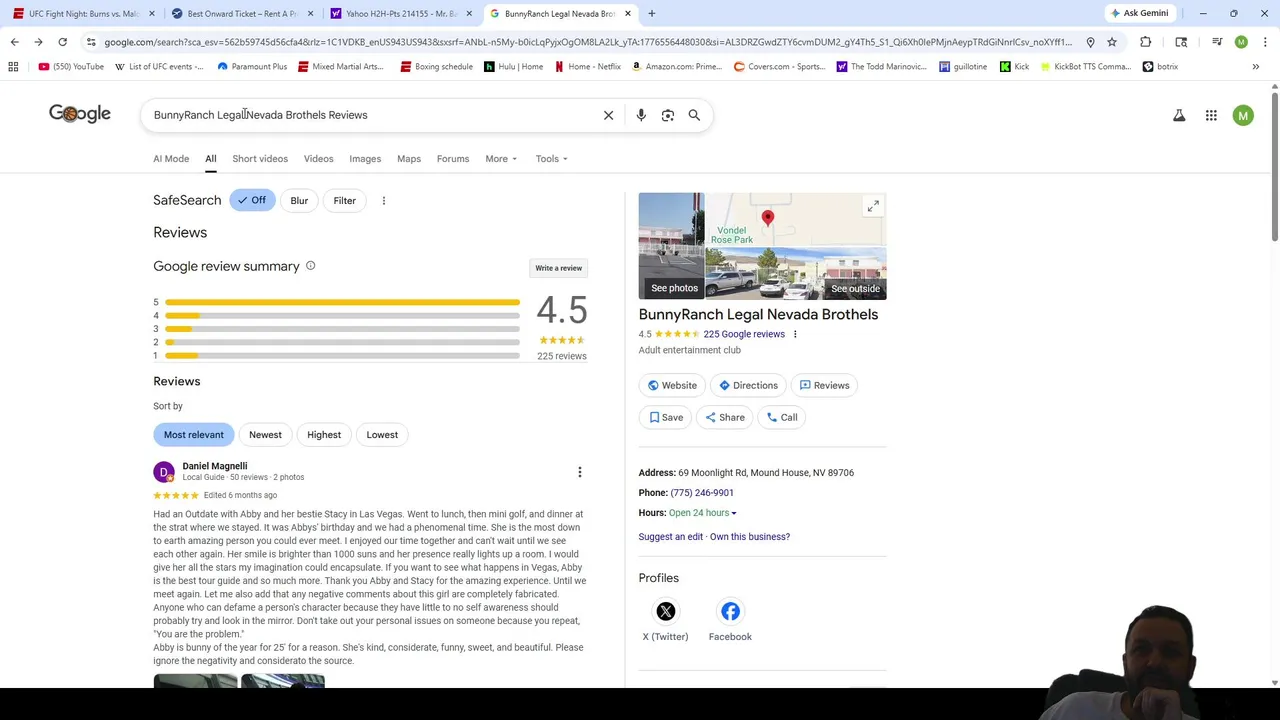Open Search Labs flask icon
The image size is (1280, 720).
[x=1179, y=115]
